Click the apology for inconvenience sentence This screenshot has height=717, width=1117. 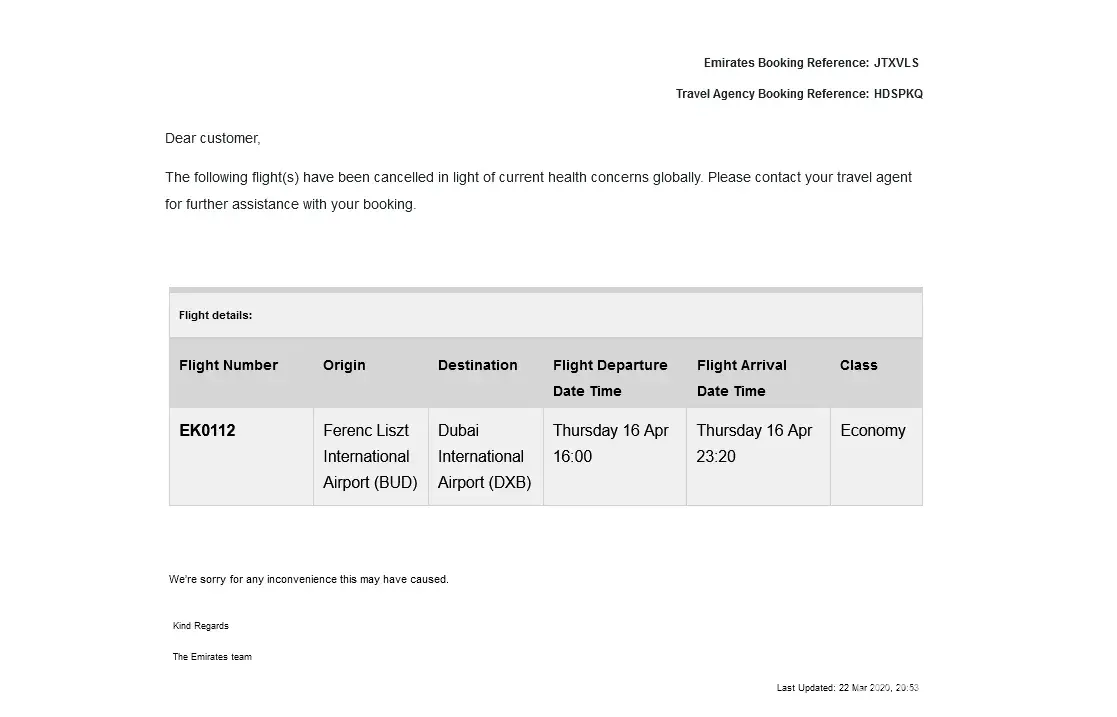pyautogui.click(x=309, y=579)
